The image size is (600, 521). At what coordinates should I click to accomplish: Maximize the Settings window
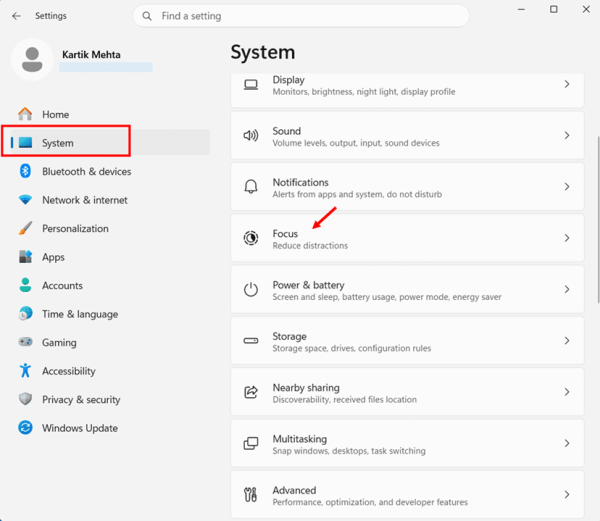(x=554, y=9)
